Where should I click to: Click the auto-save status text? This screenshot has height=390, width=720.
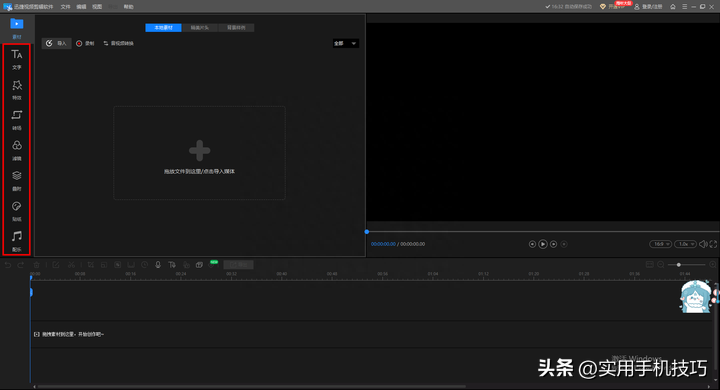coord(568,6)
